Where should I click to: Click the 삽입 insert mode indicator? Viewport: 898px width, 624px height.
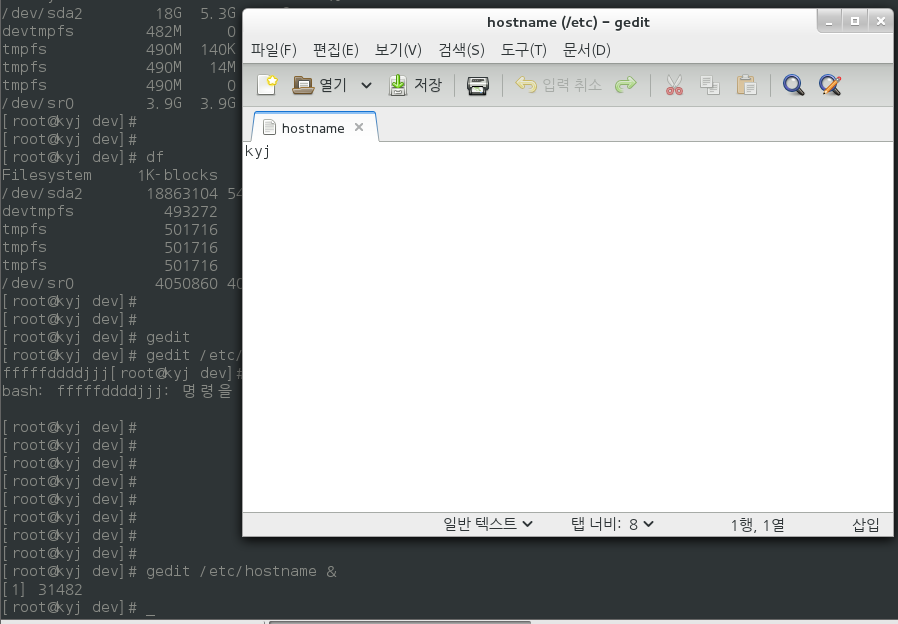tap(865, 524)
